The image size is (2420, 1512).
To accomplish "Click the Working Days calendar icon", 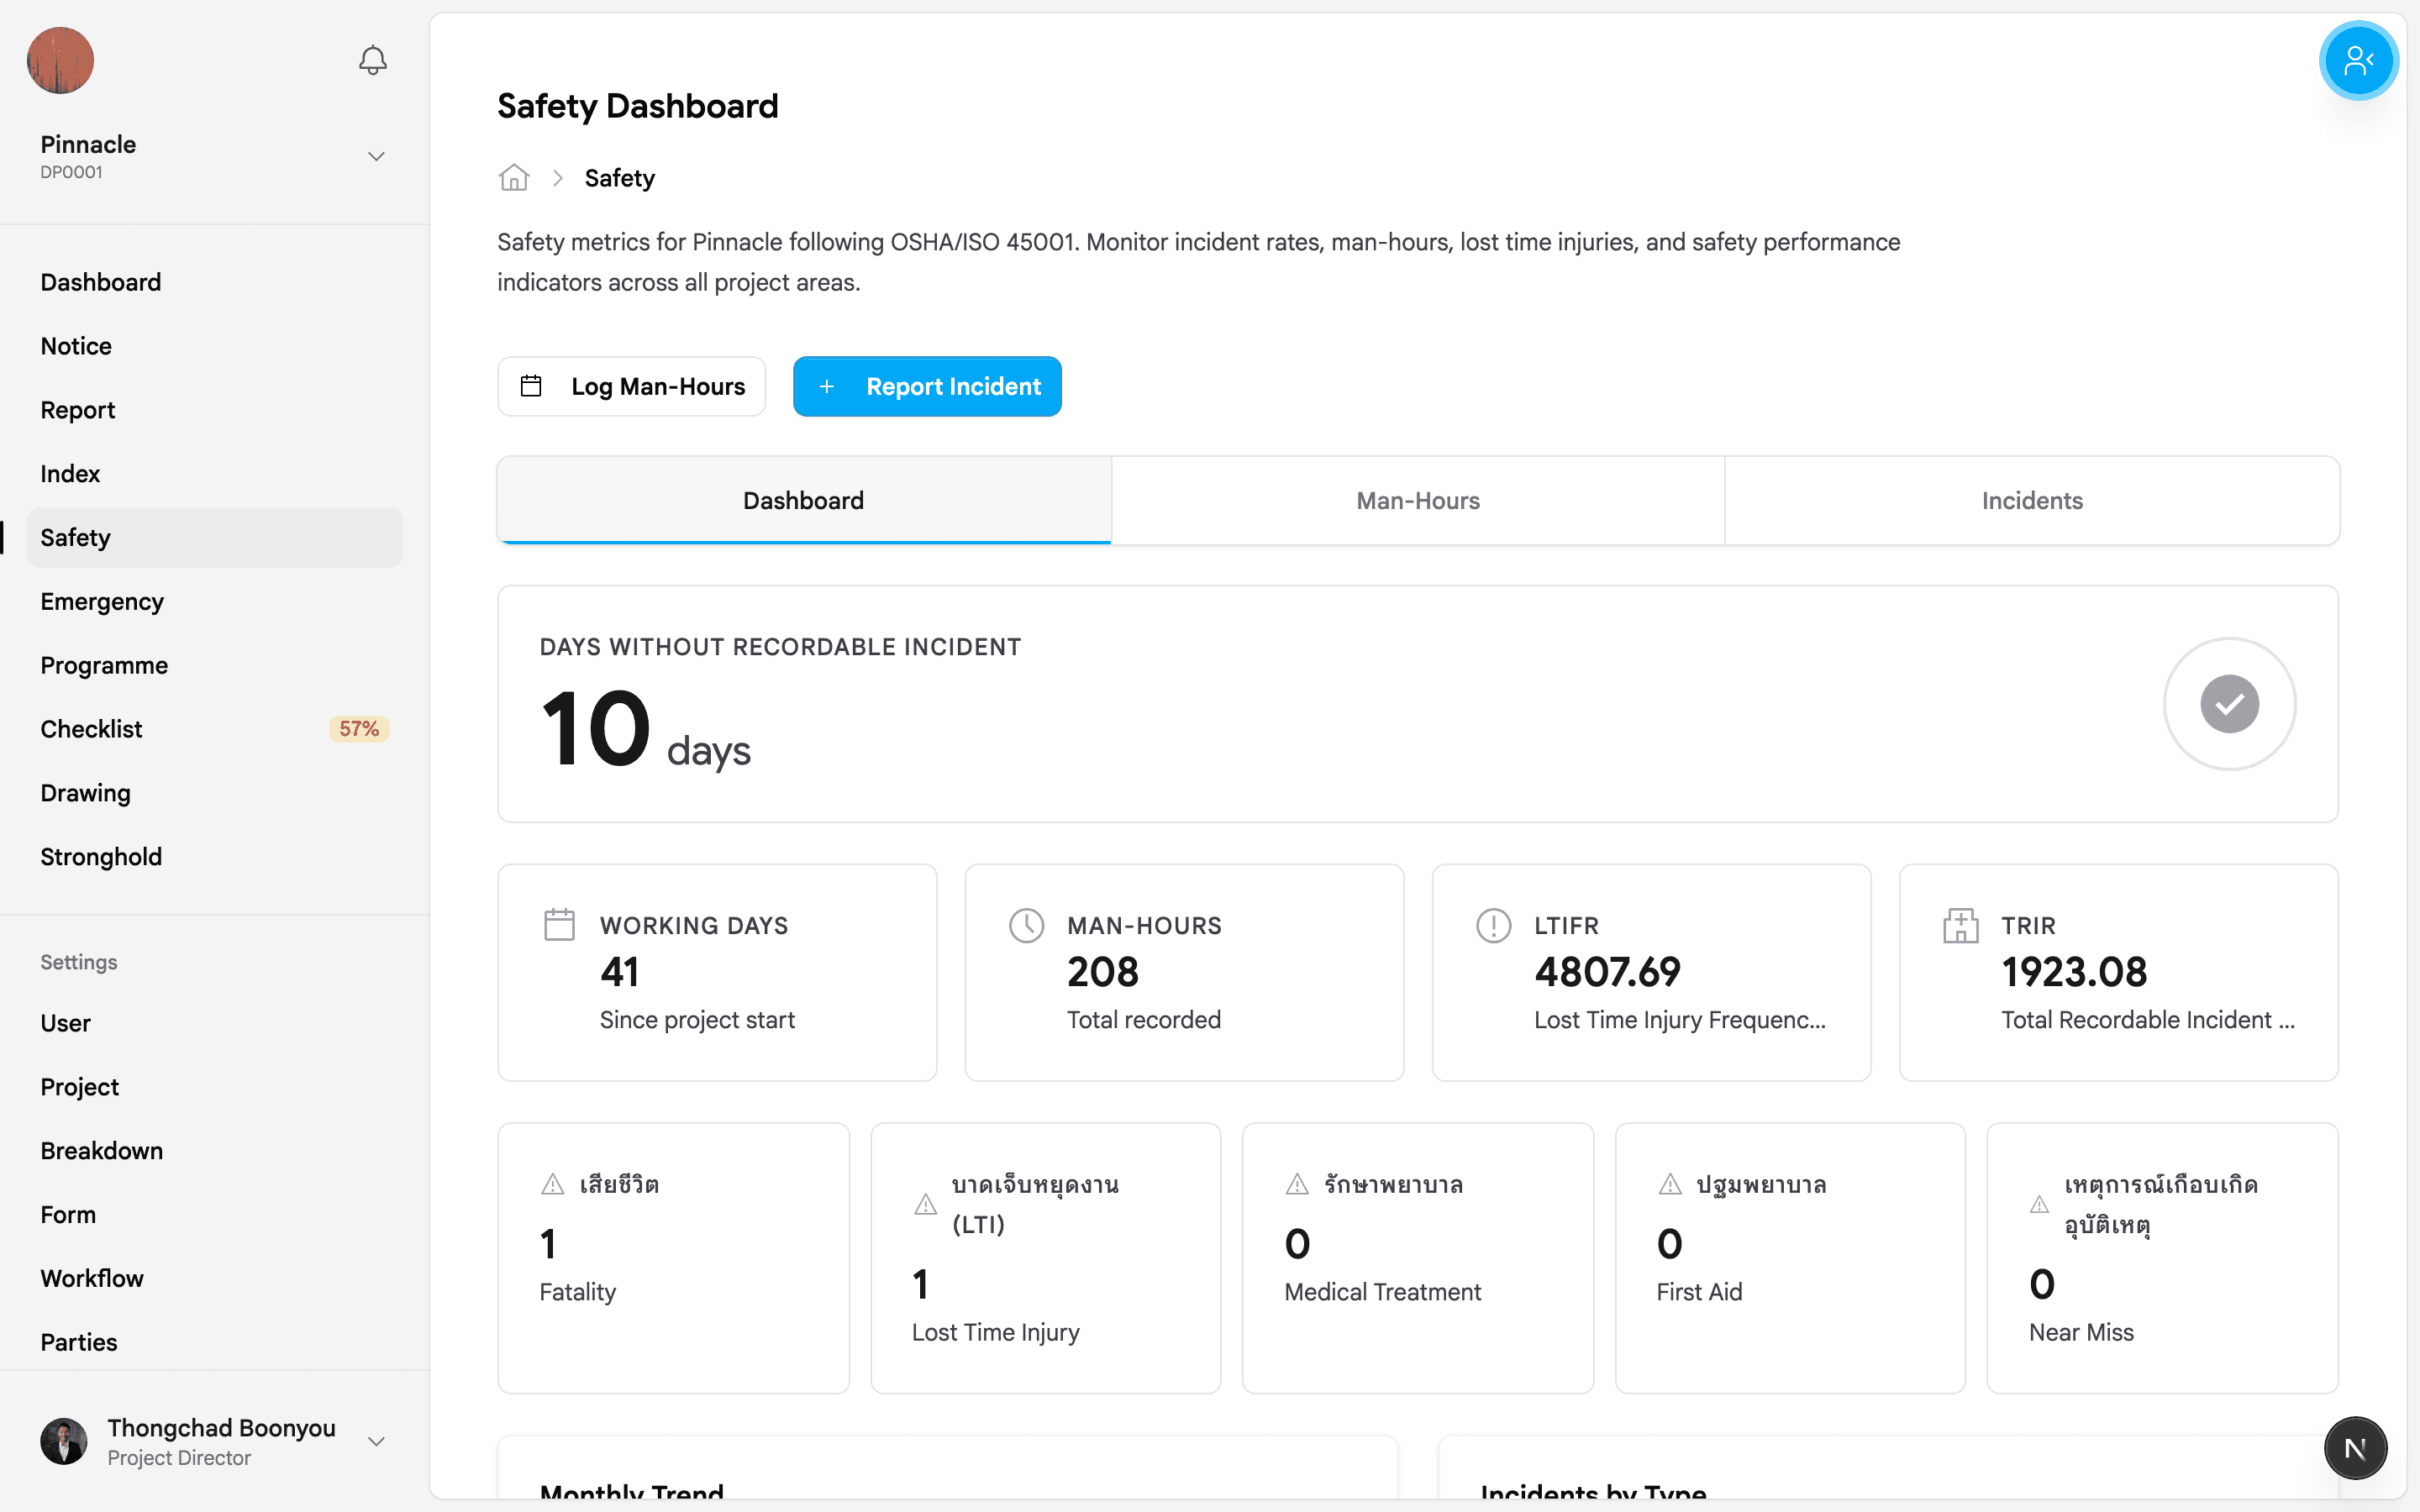I will tap(559, 925).
